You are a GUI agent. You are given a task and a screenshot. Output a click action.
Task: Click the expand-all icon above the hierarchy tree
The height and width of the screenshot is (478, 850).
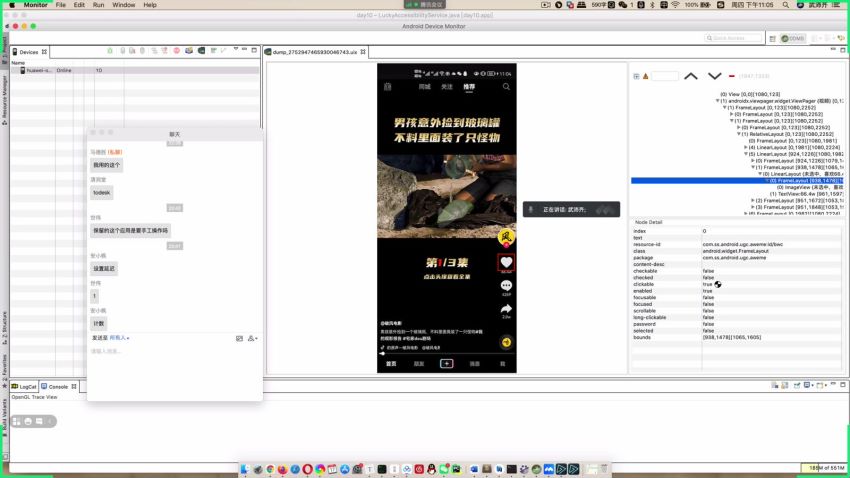click(x=636, y=76)
